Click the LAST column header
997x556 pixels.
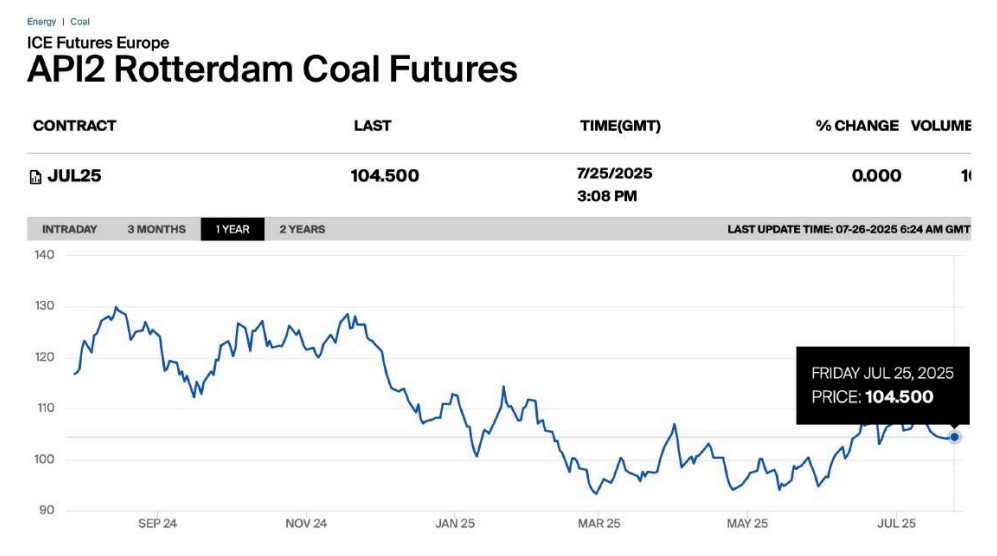point(372,126)
